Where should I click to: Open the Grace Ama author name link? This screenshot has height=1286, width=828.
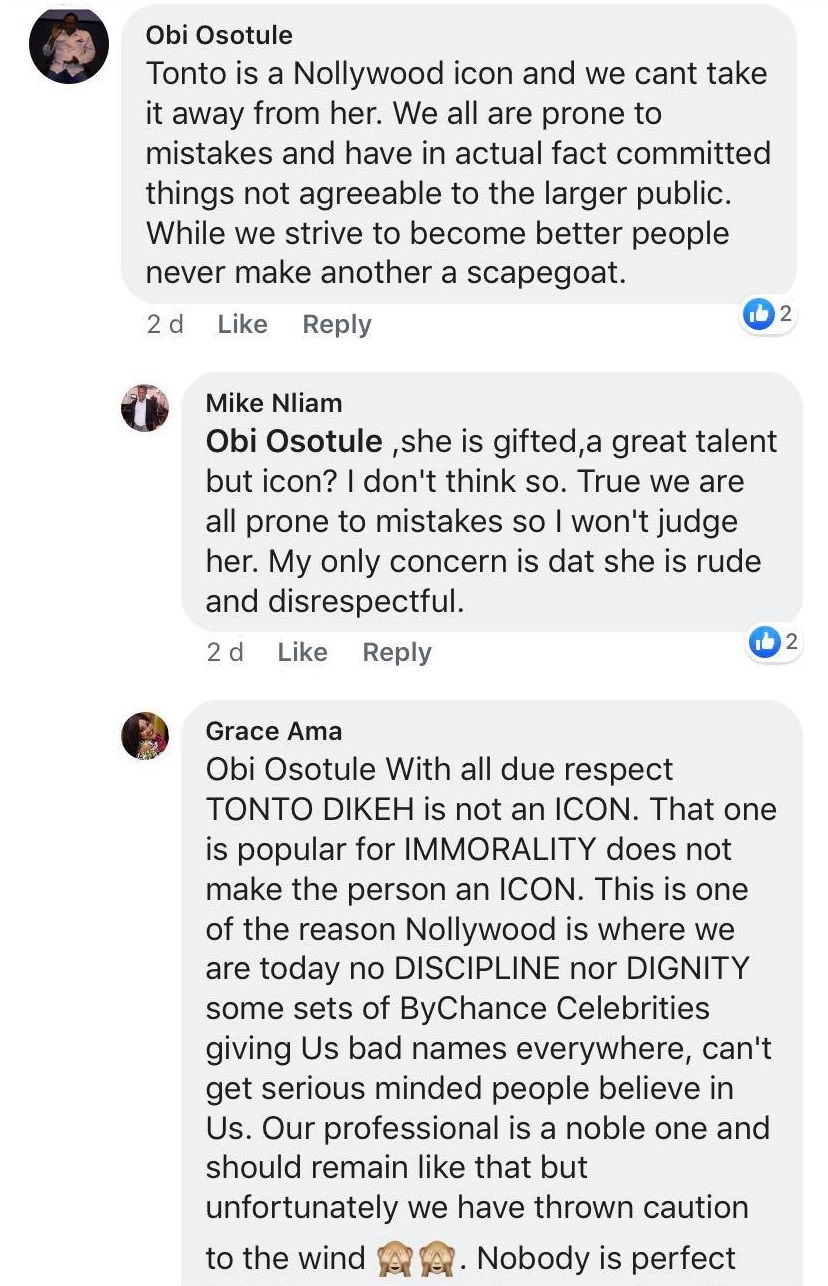(274, 731)
